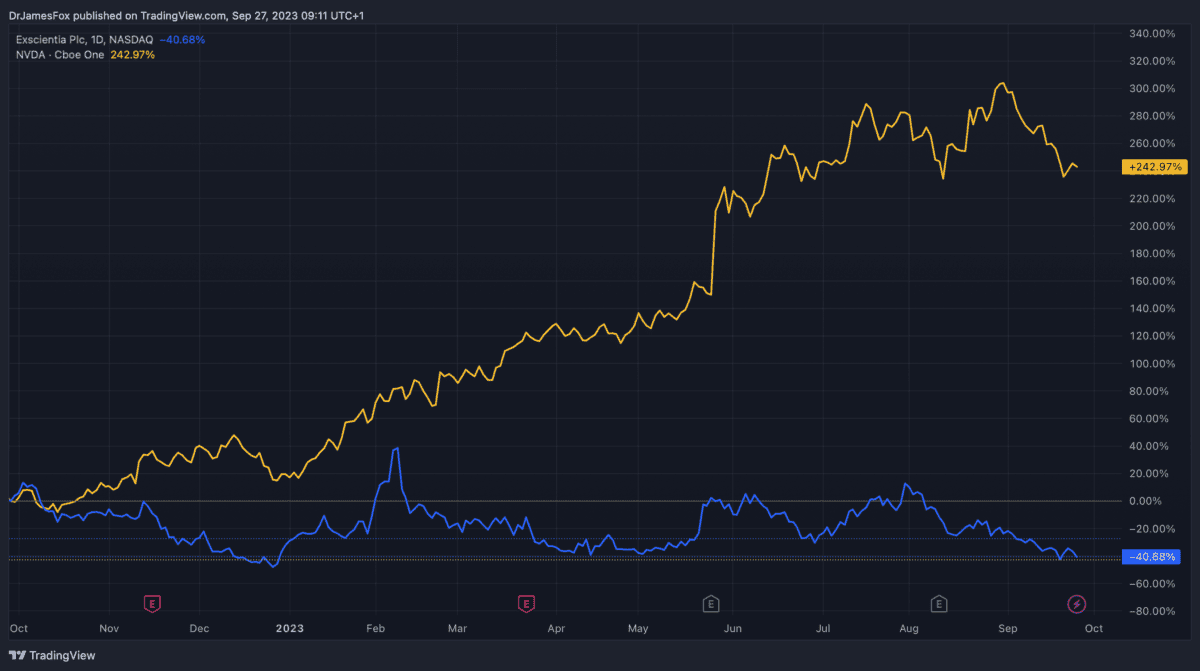
Task: Click the pink lightning event marker
Action: (x=1077, y=603)
